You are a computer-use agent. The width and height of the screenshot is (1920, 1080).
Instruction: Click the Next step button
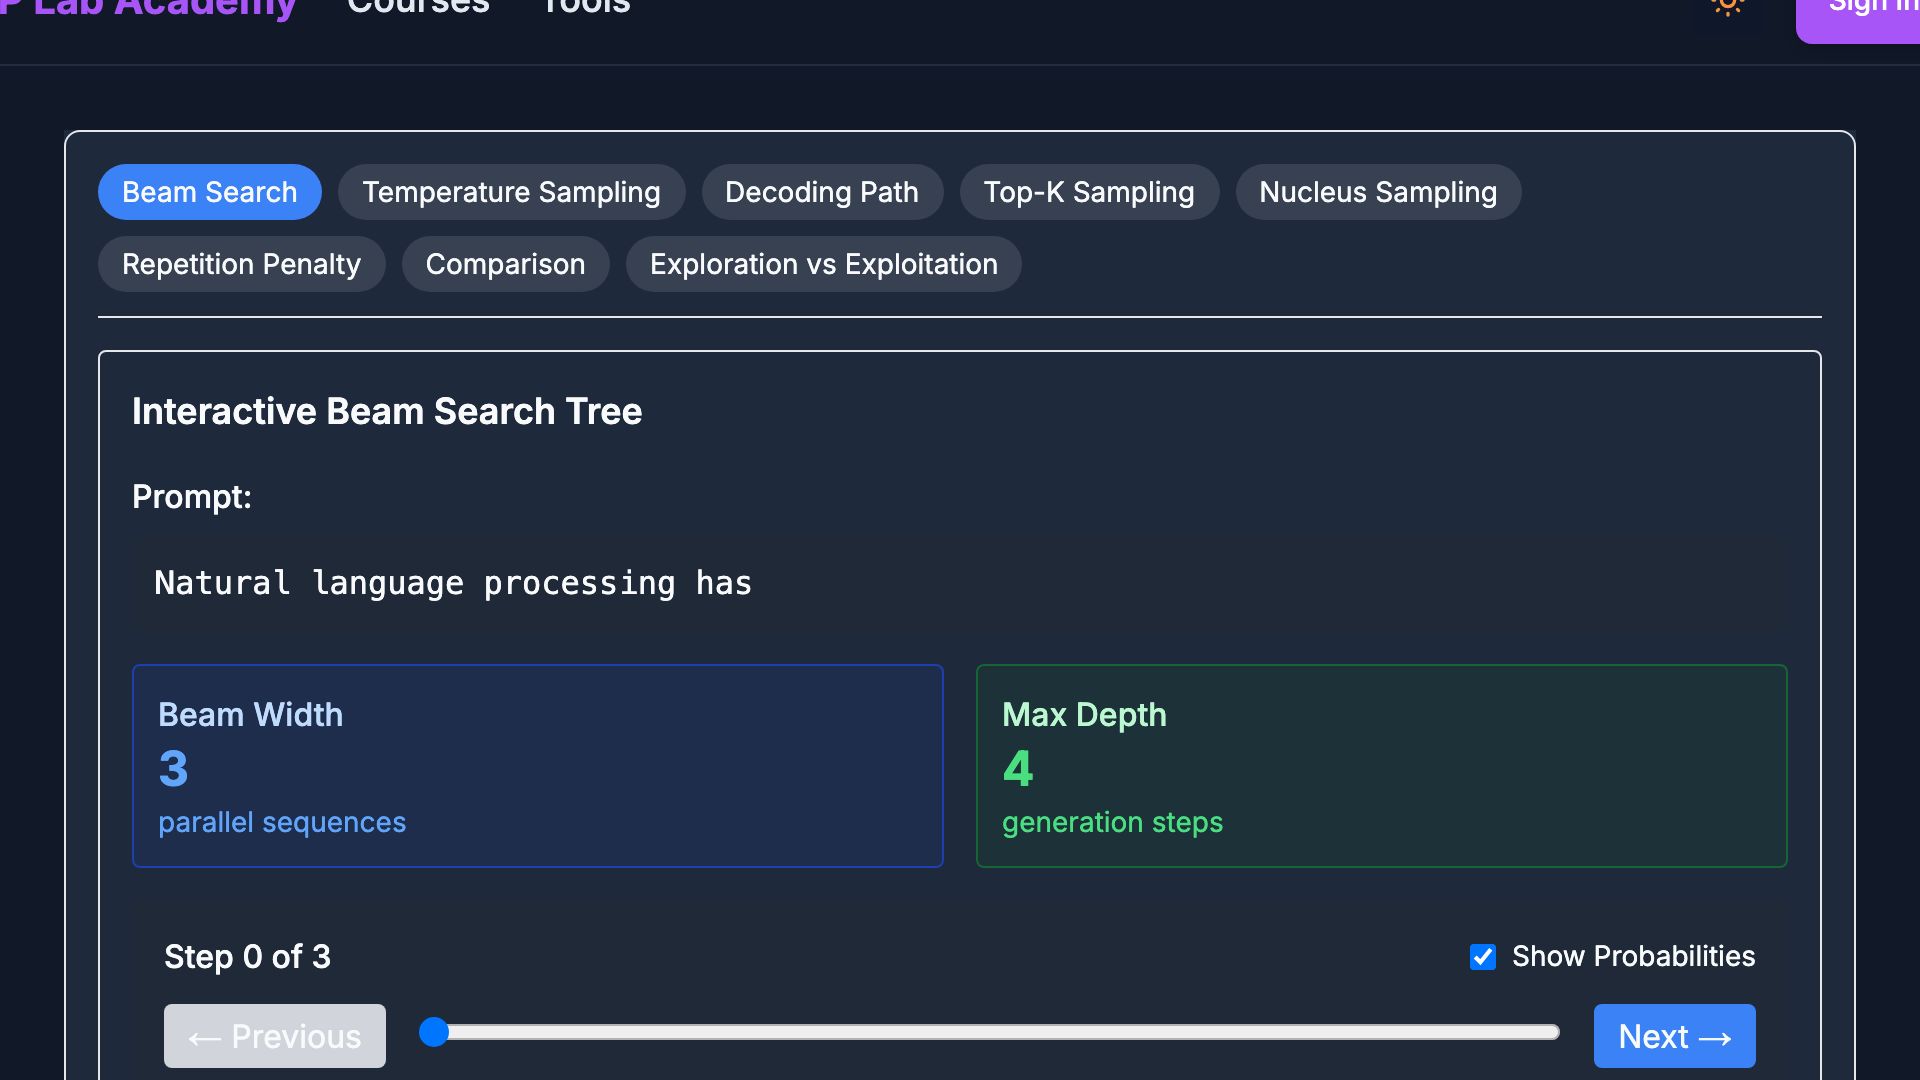pyautogui.click(x=1674, y=1036)
